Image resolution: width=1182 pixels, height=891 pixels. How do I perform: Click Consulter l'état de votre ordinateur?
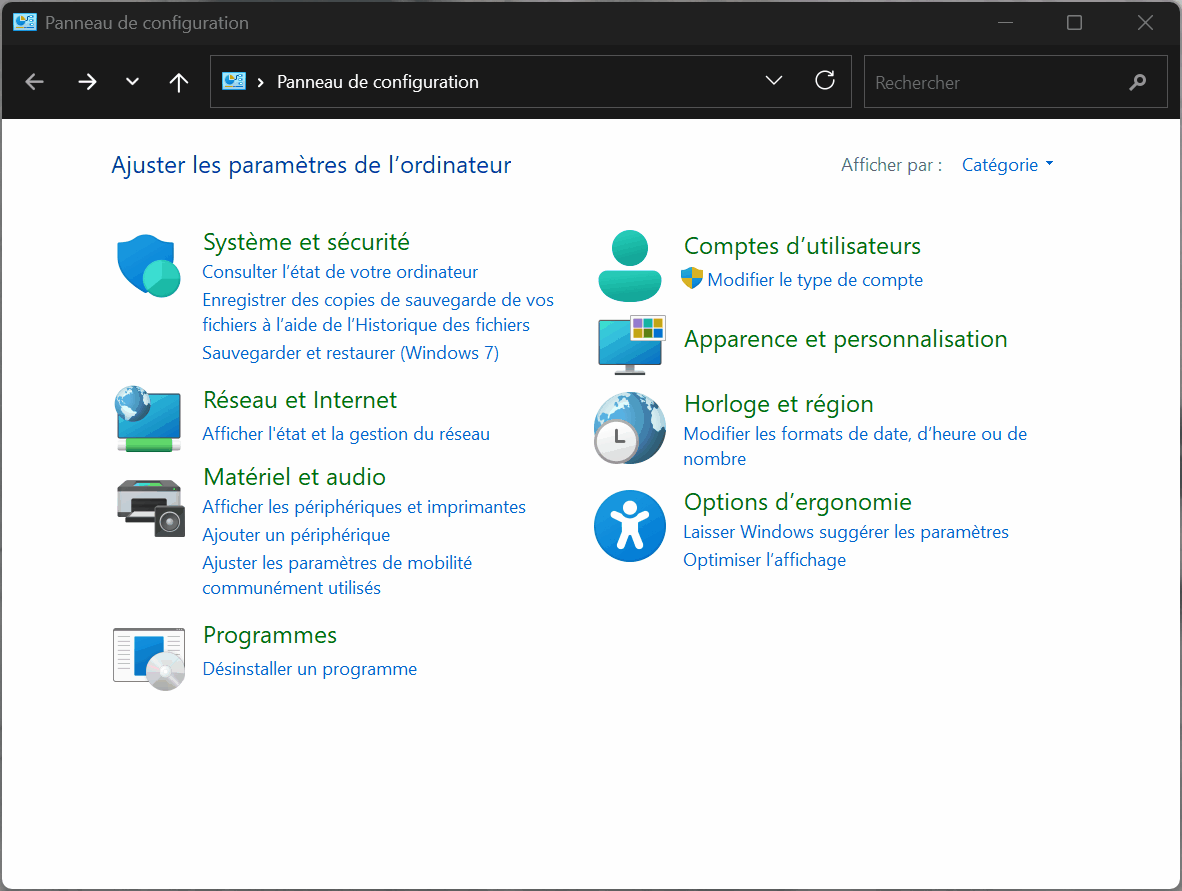coord(340,271)
